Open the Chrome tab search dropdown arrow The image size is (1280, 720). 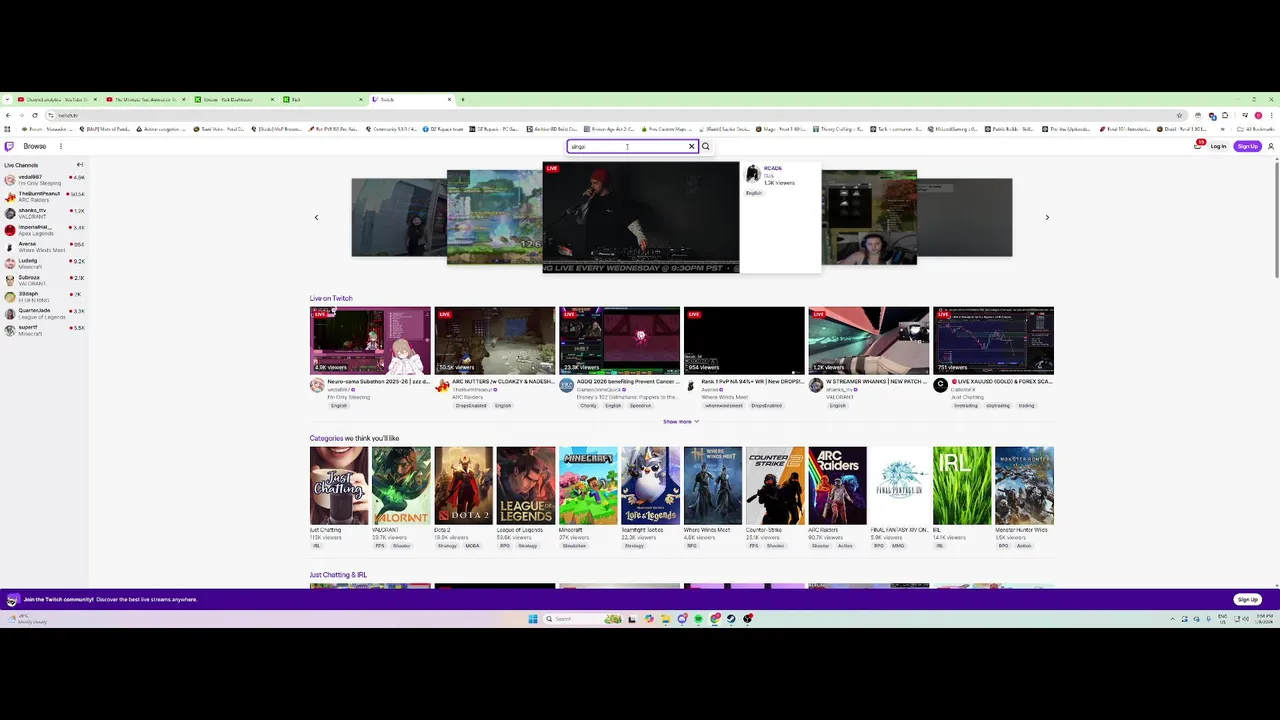click(x=7, y=99)
